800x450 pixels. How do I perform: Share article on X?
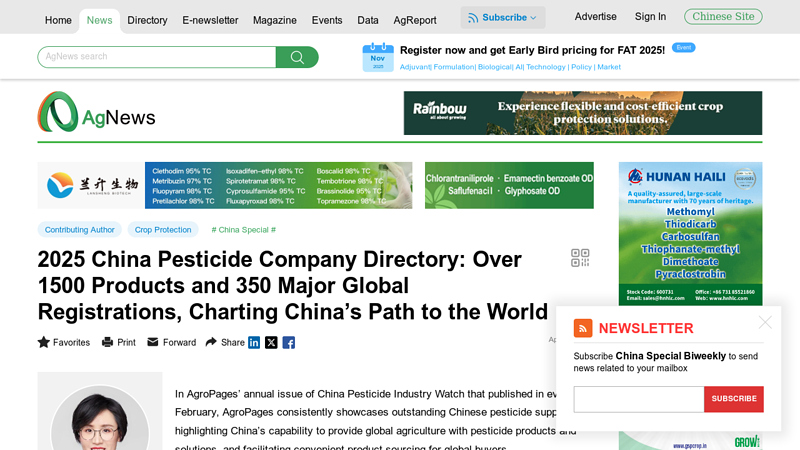271,342
